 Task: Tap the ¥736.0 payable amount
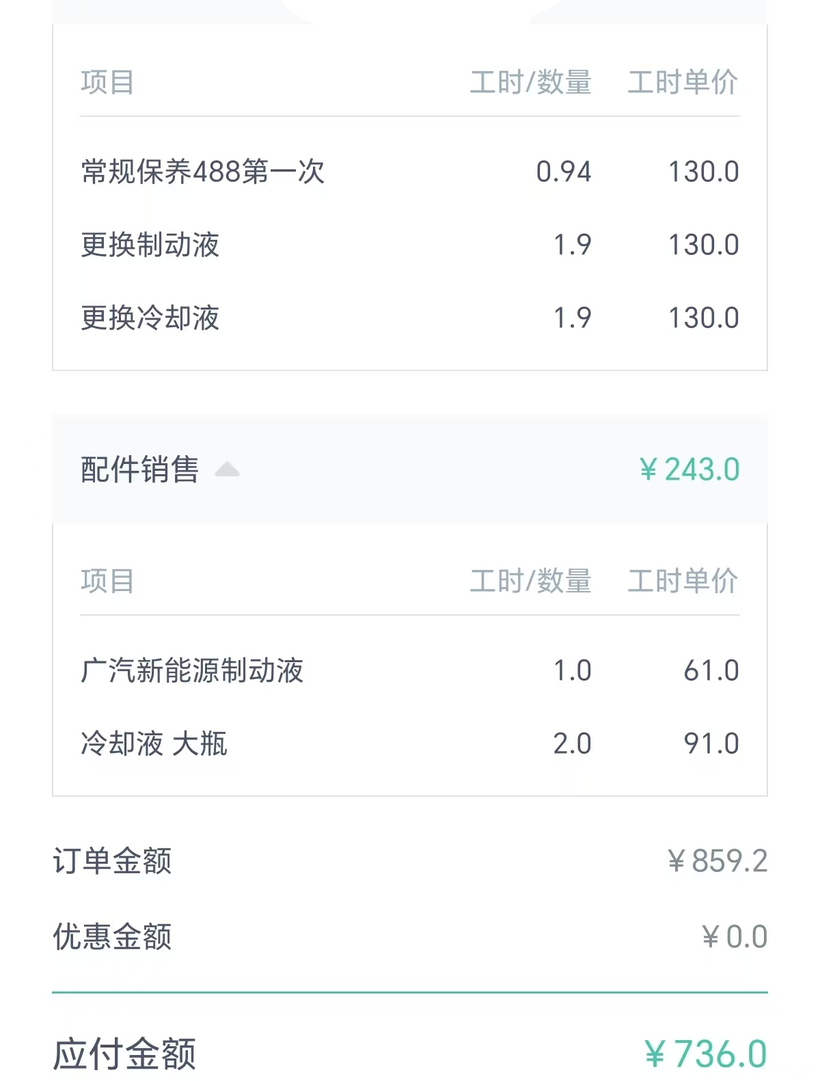[x=706, y=1054]
